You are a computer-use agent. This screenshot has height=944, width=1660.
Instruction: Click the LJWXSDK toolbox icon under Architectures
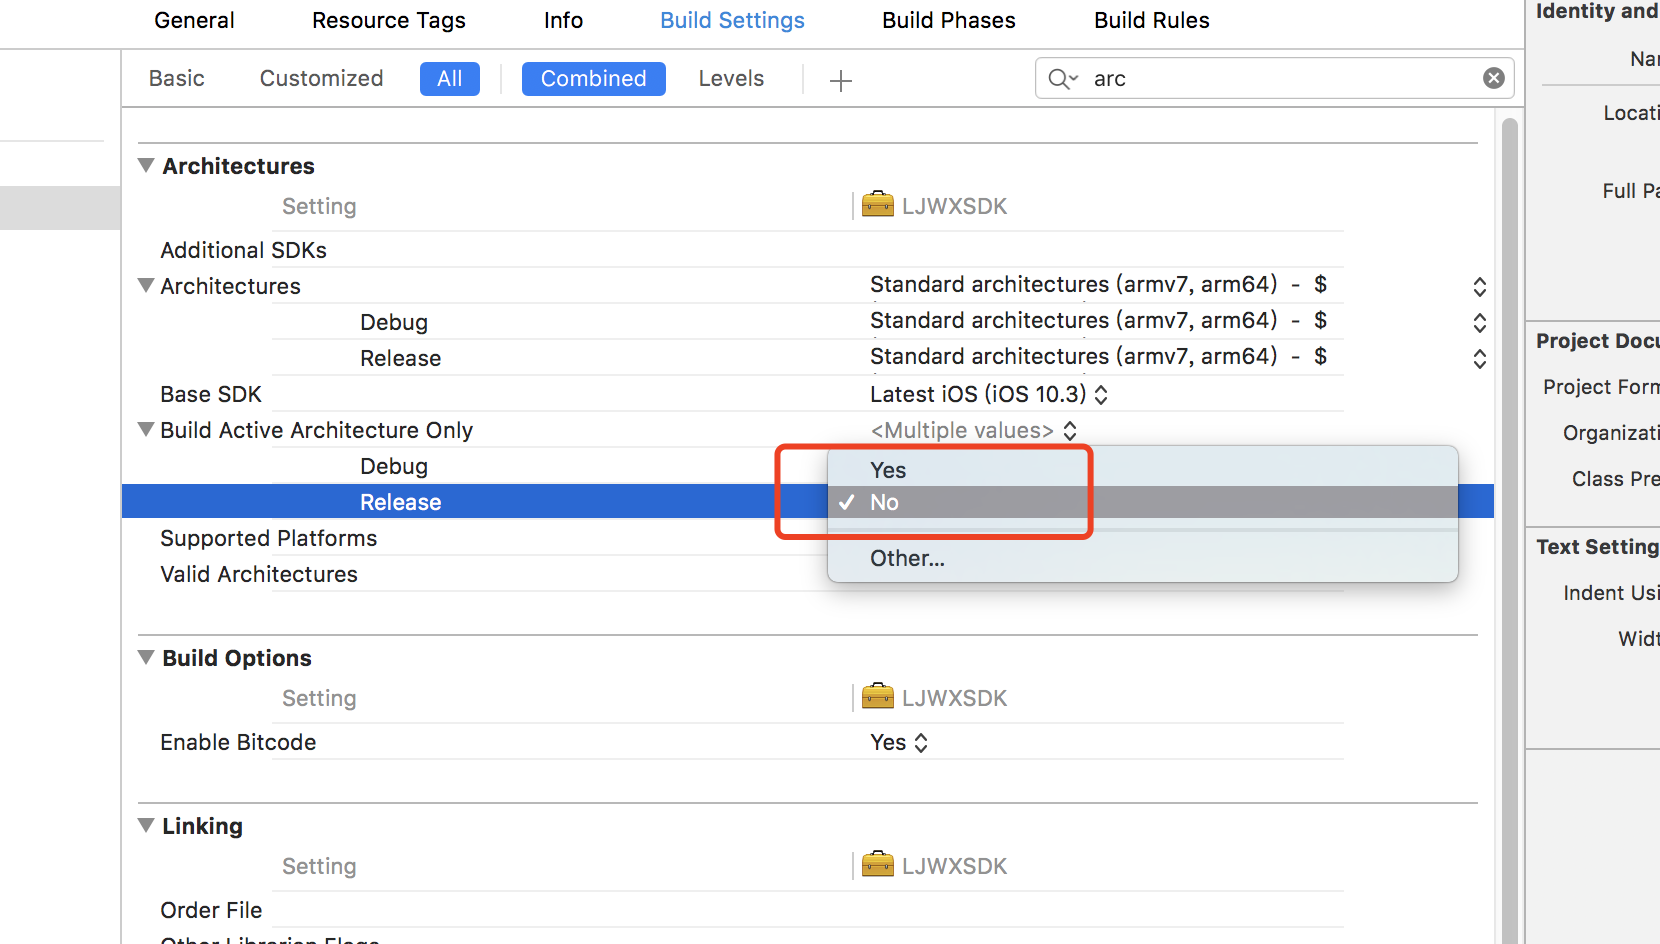pos(877,205)
